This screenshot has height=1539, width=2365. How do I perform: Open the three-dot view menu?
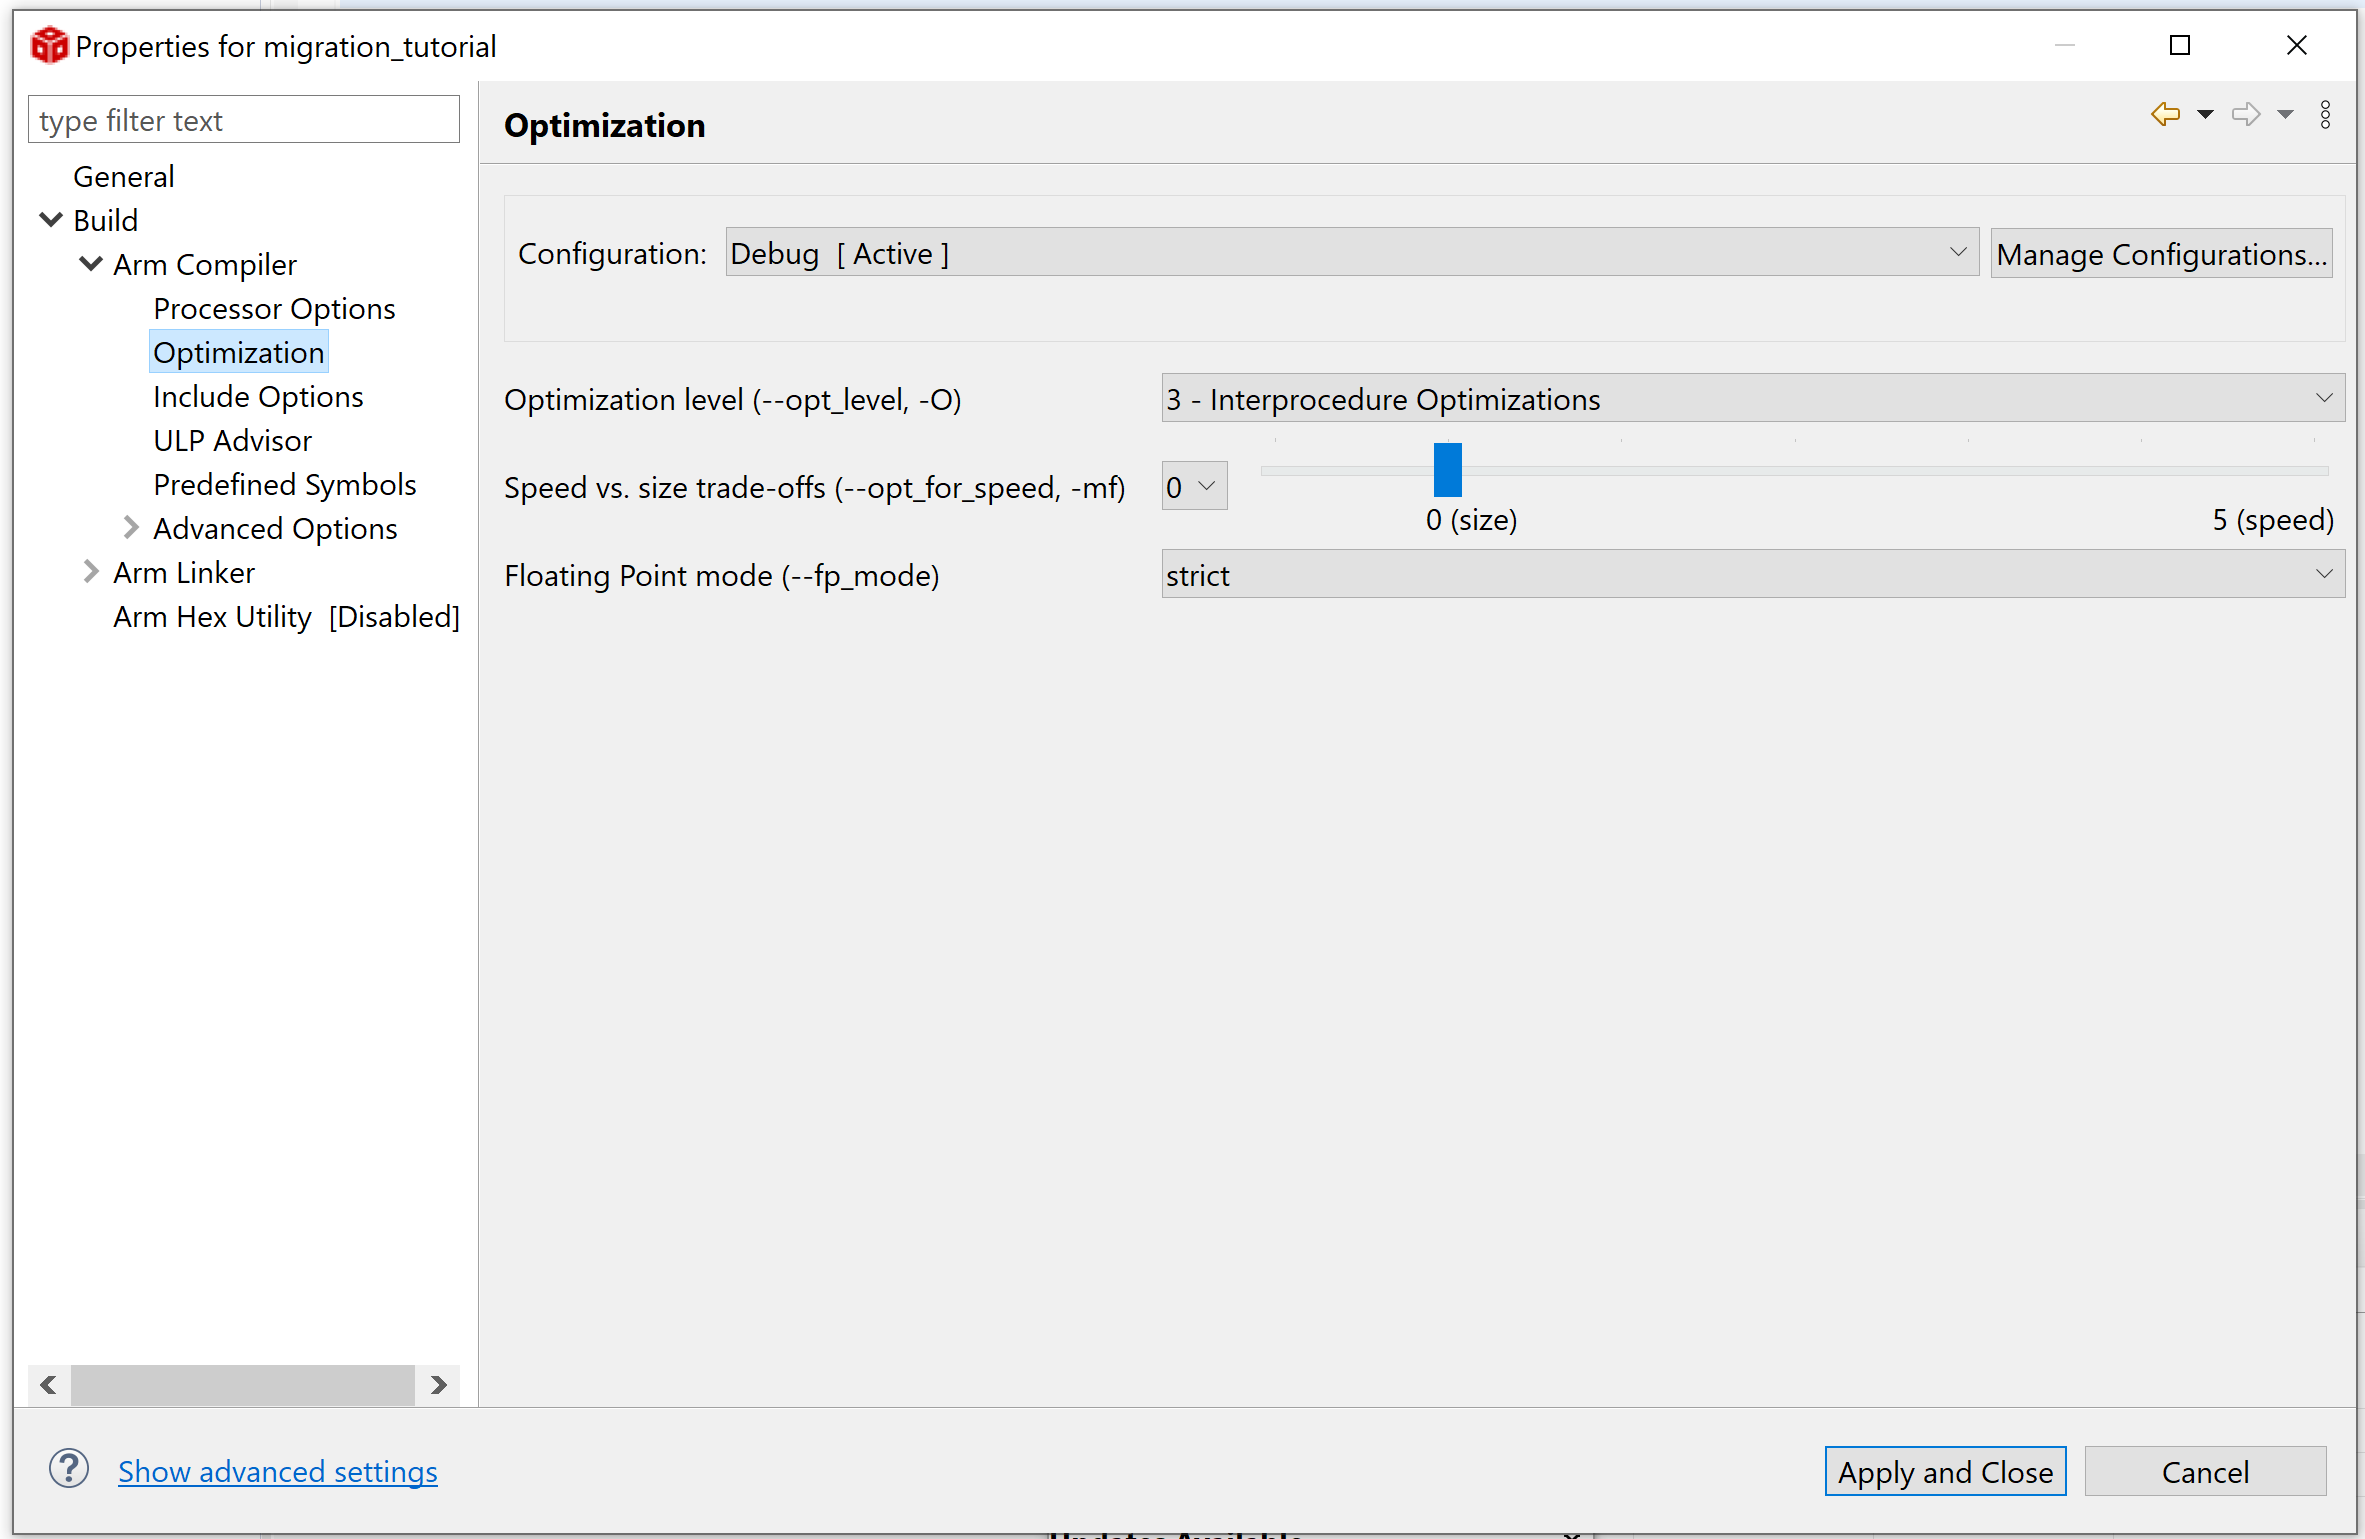click(x=2326, y=114)
